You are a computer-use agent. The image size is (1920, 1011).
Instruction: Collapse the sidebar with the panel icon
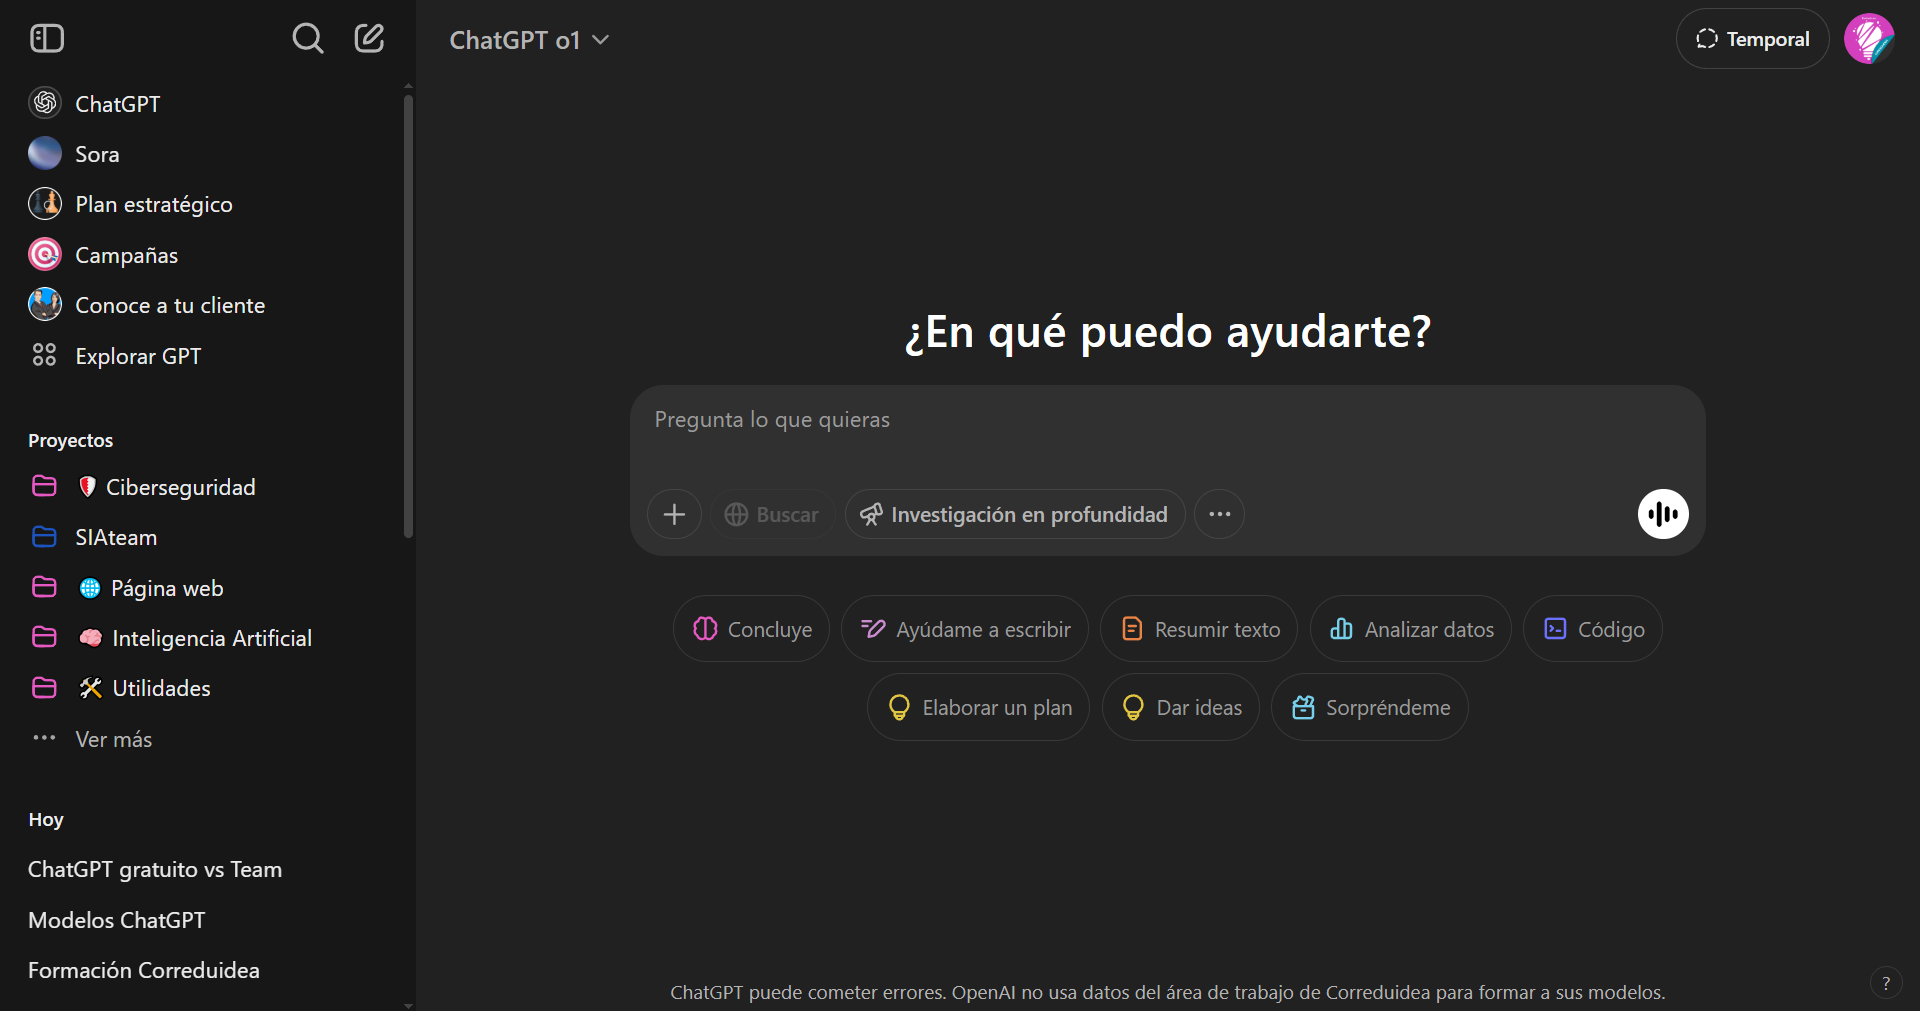tap(47, 39)
